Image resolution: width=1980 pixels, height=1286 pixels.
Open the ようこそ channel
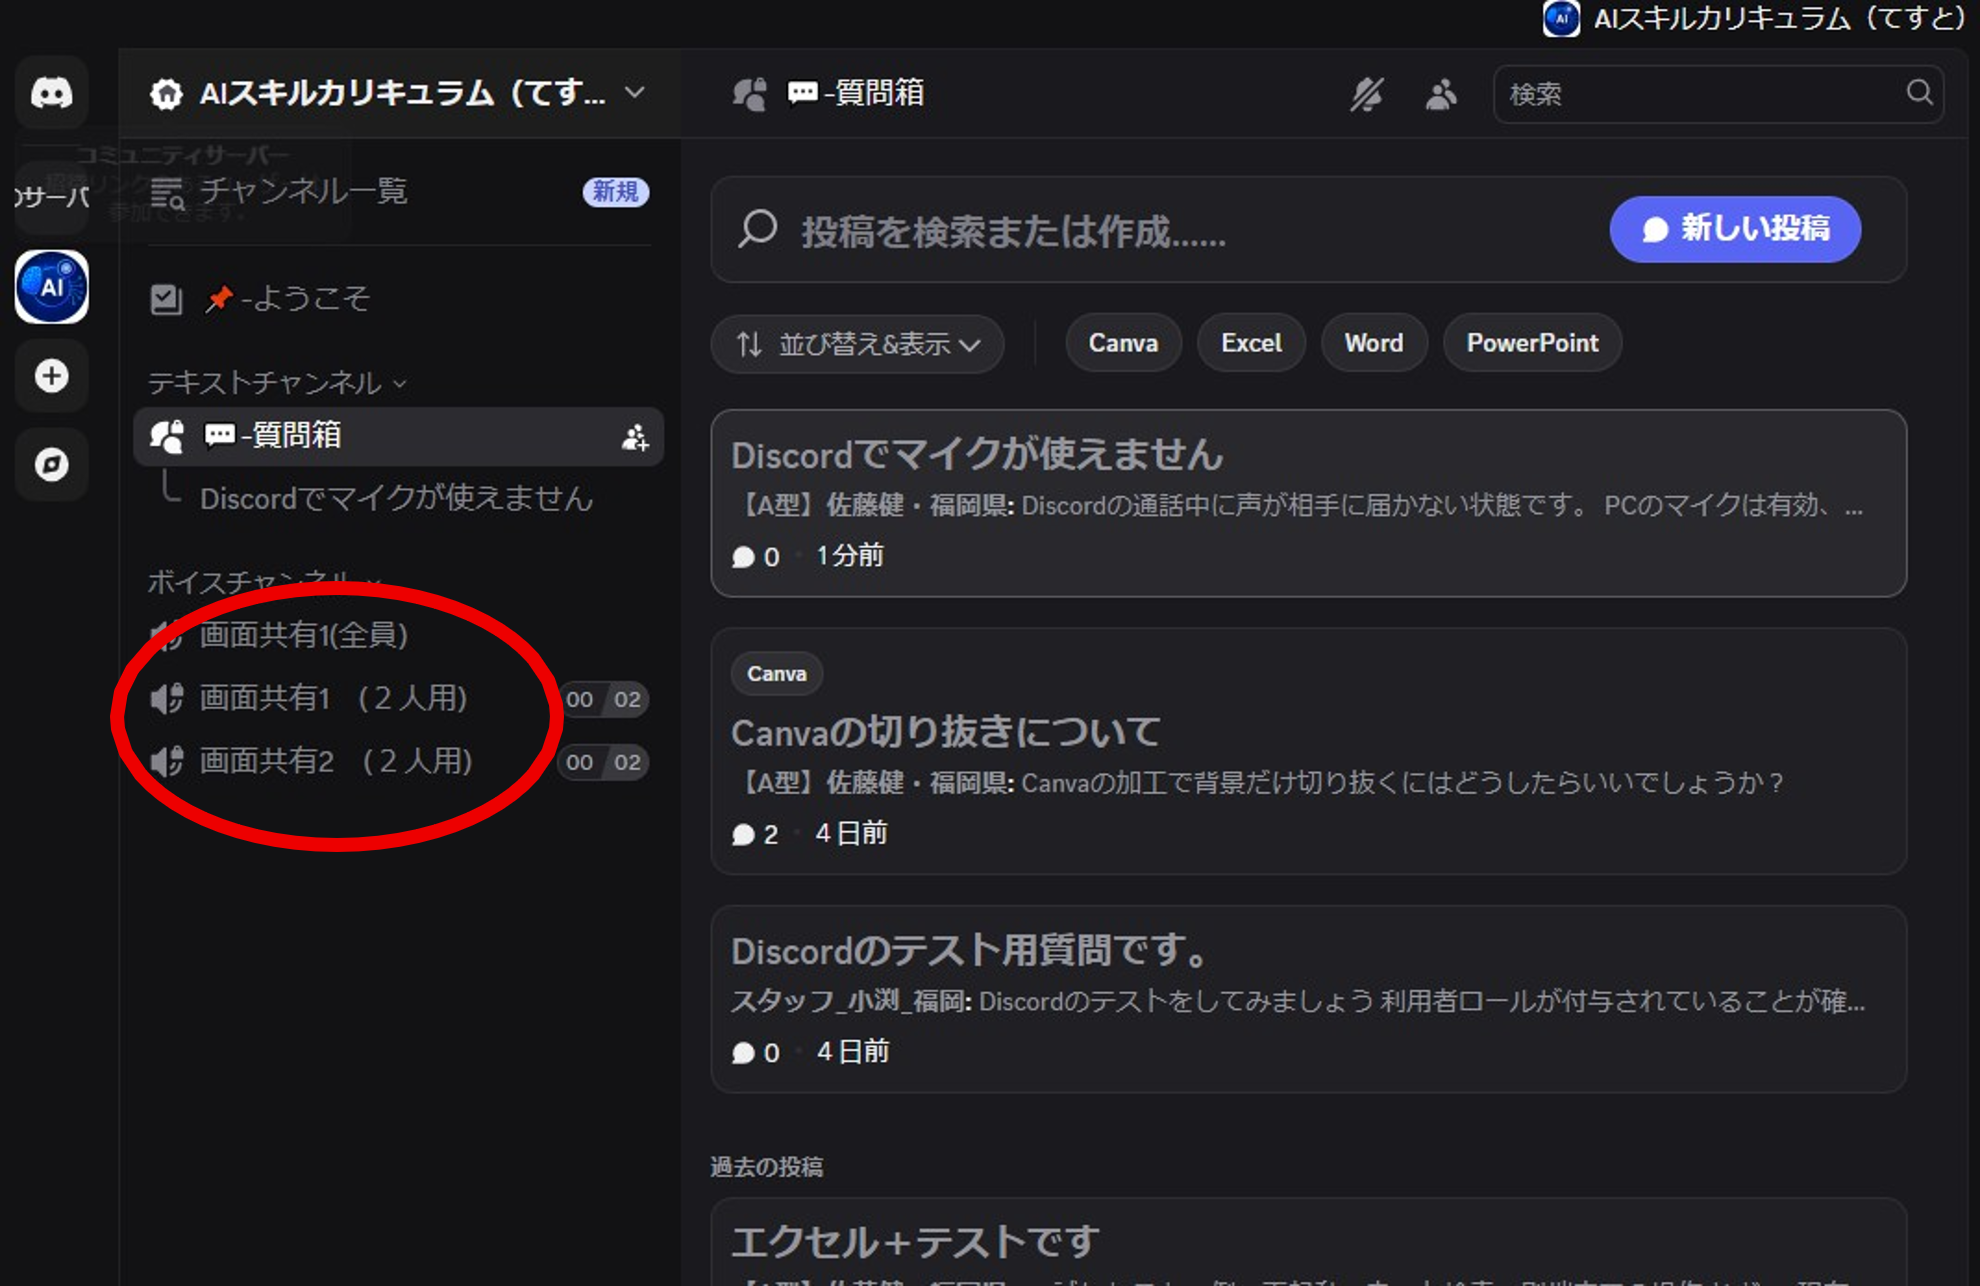click(x=400, y=298)
